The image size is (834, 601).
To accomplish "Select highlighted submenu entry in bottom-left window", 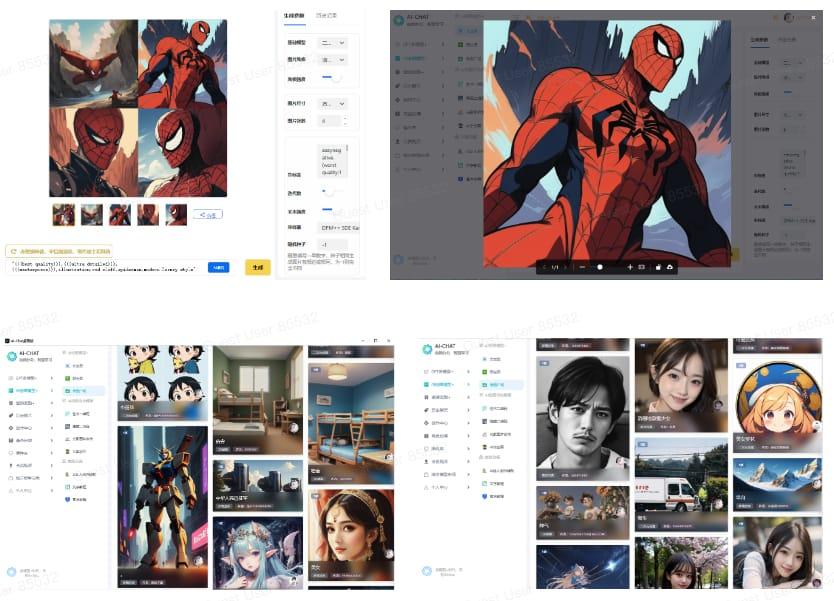I will pos(84,390).
